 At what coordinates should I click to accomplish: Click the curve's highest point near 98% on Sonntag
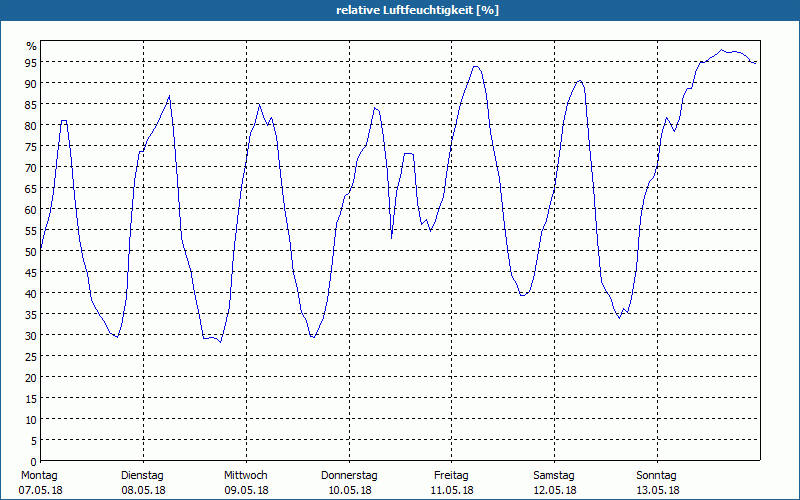(x=721, y=50)
